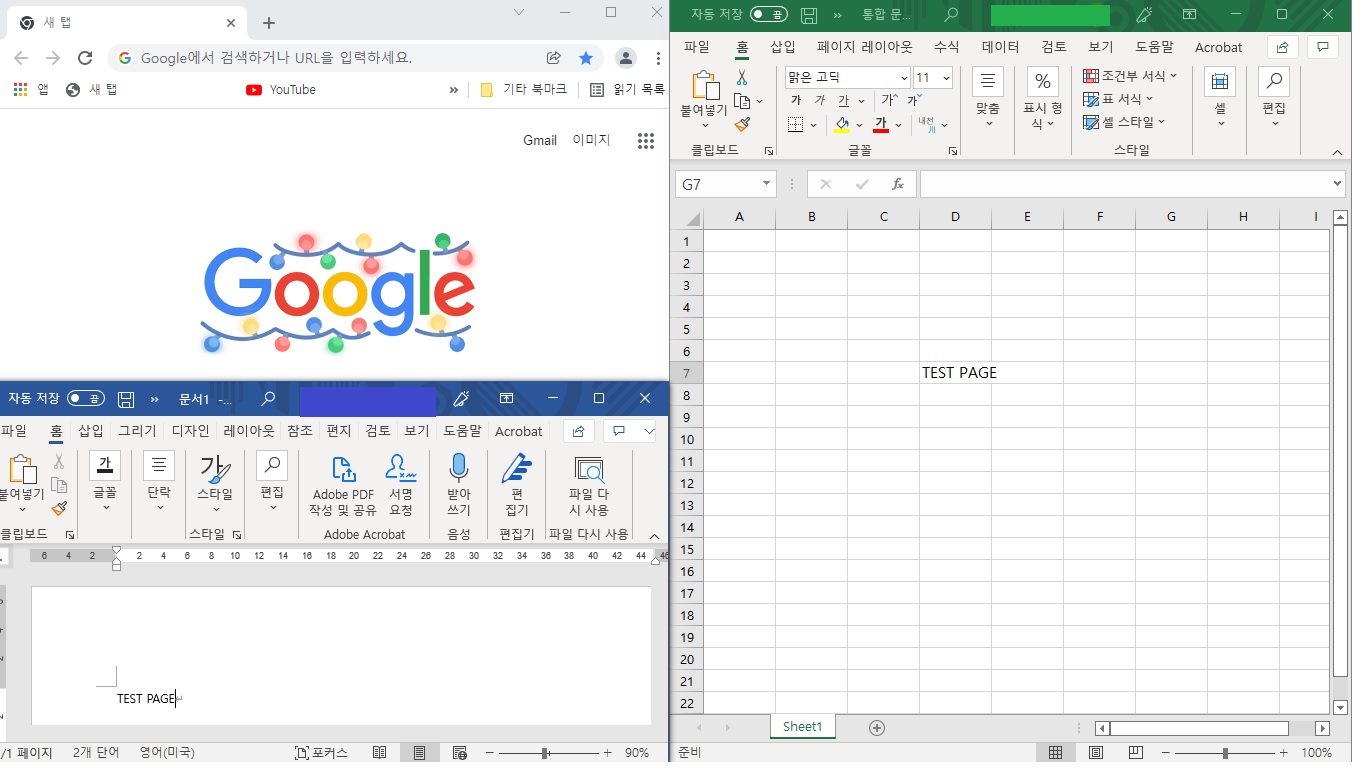
Task: Switch Excel to Page Break Preview
Action: click(x=1135, y=753)
